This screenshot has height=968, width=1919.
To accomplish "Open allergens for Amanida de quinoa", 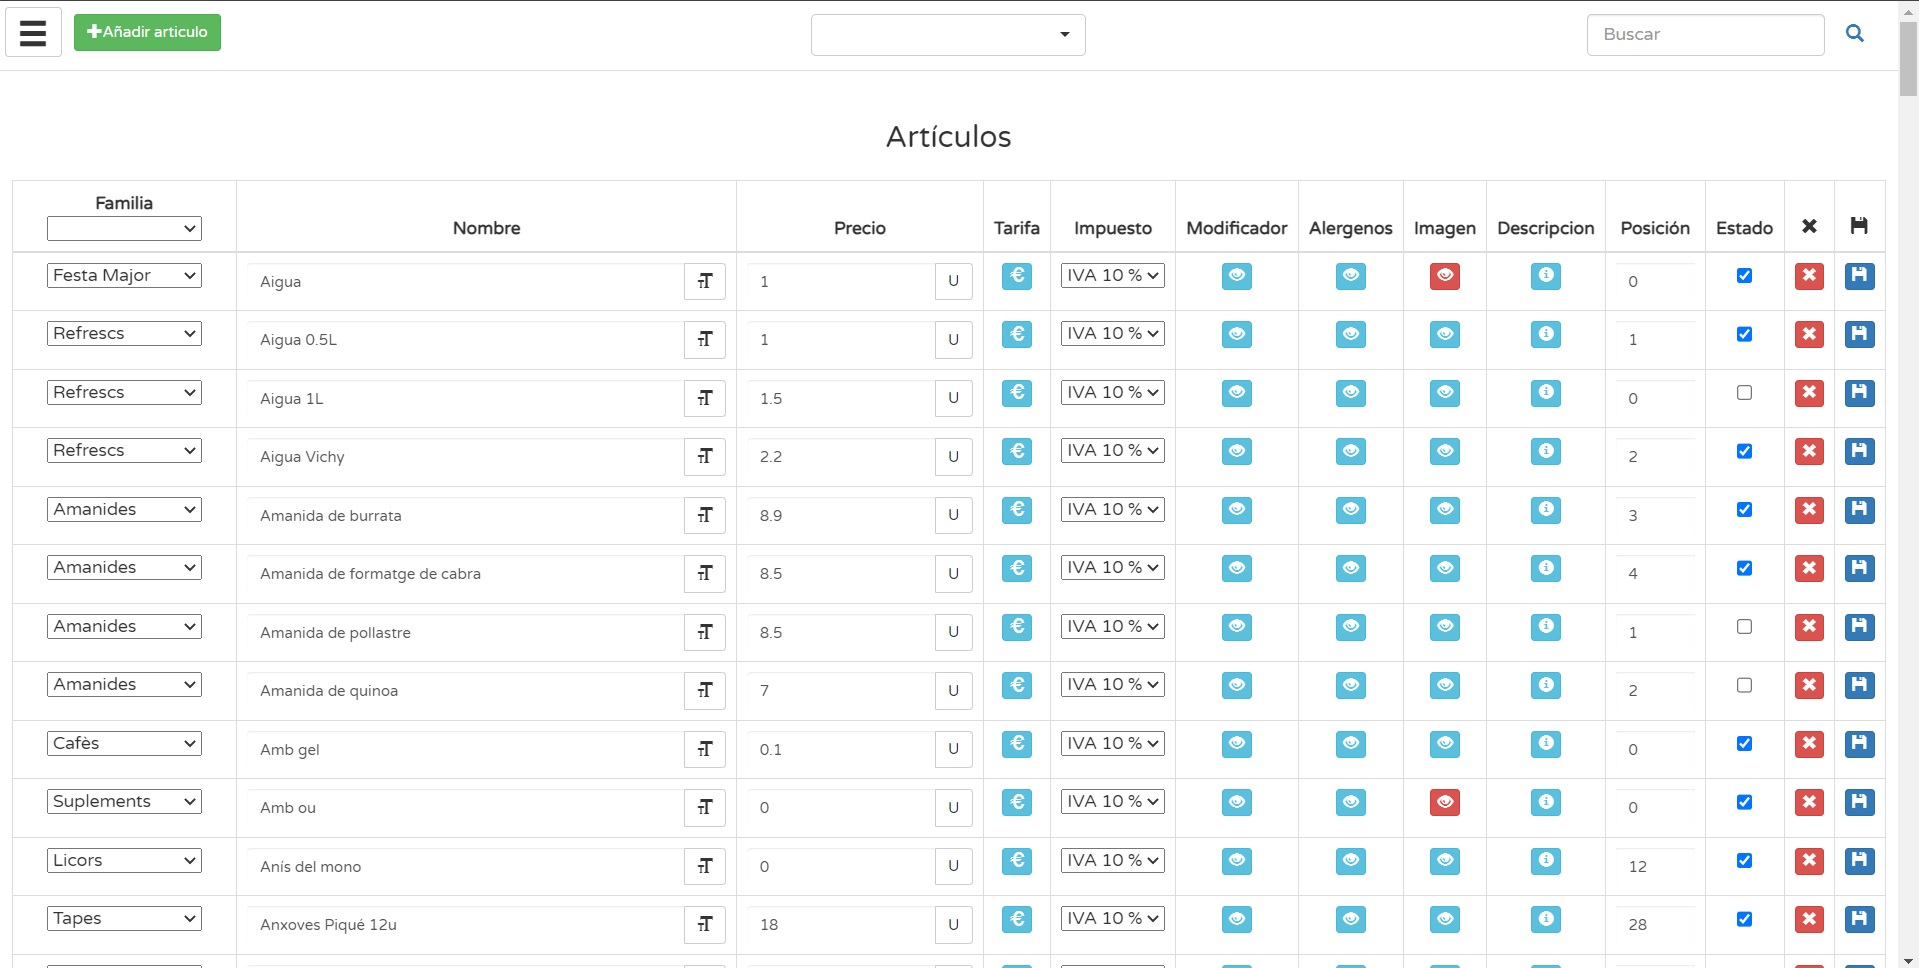I will [1350, 685].
